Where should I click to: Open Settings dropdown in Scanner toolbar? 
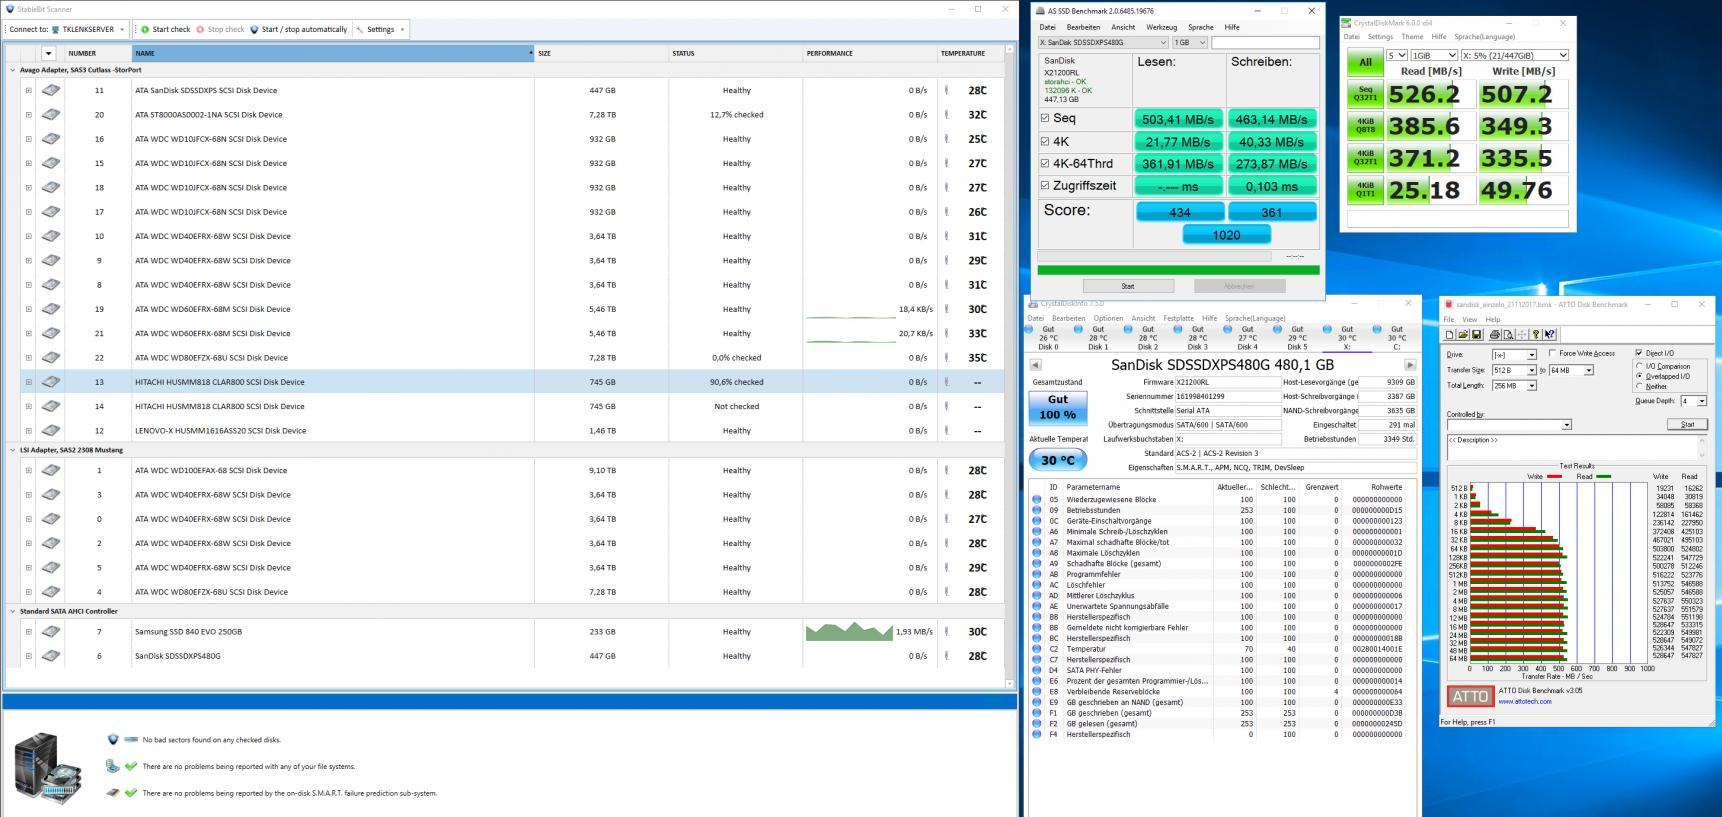402,29
